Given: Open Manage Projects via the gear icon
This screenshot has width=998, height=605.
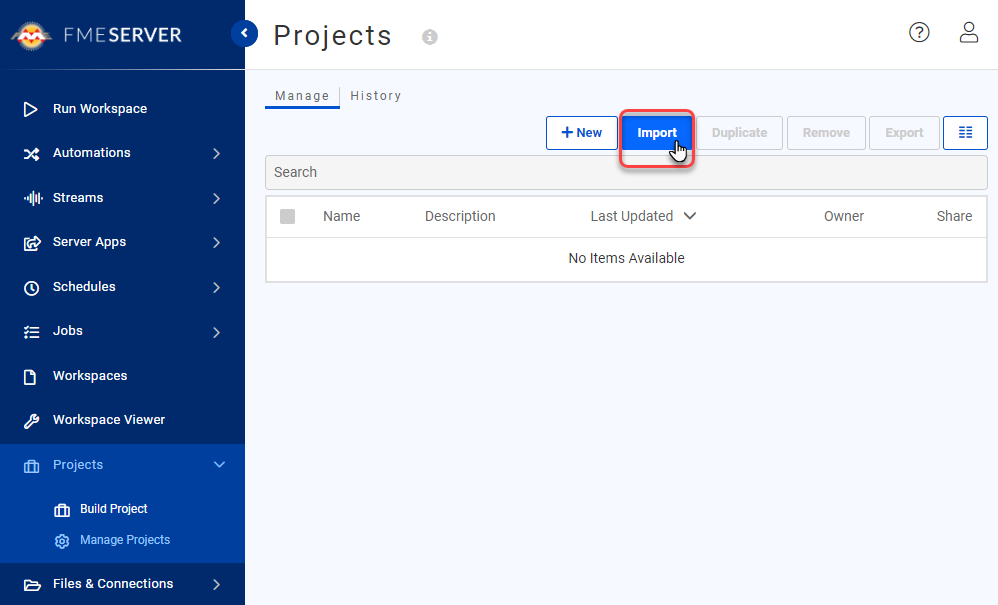Looking at the screenshot, I should pos(61,540).
